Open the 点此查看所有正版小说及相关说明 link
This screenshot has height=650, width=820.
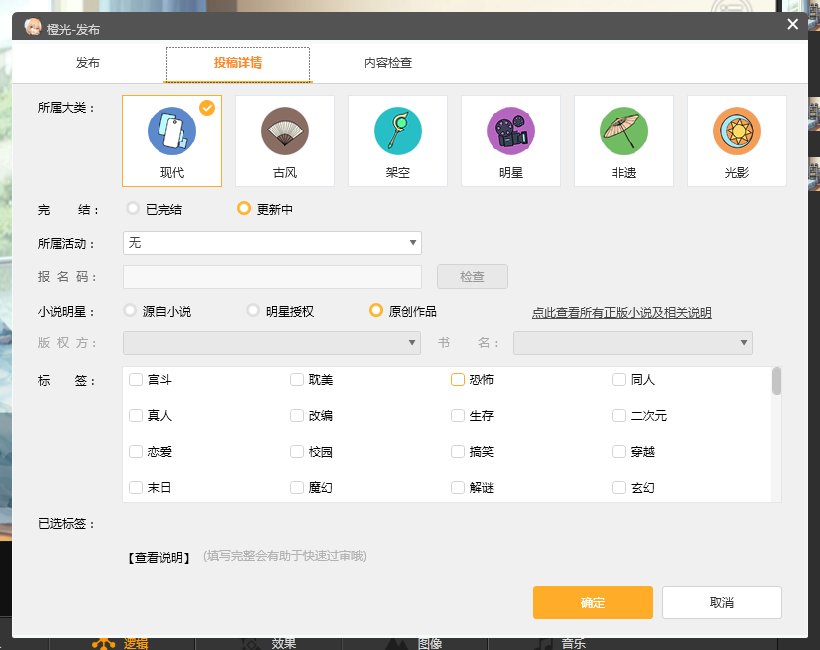pyautogui.click(x=621, y=313)
